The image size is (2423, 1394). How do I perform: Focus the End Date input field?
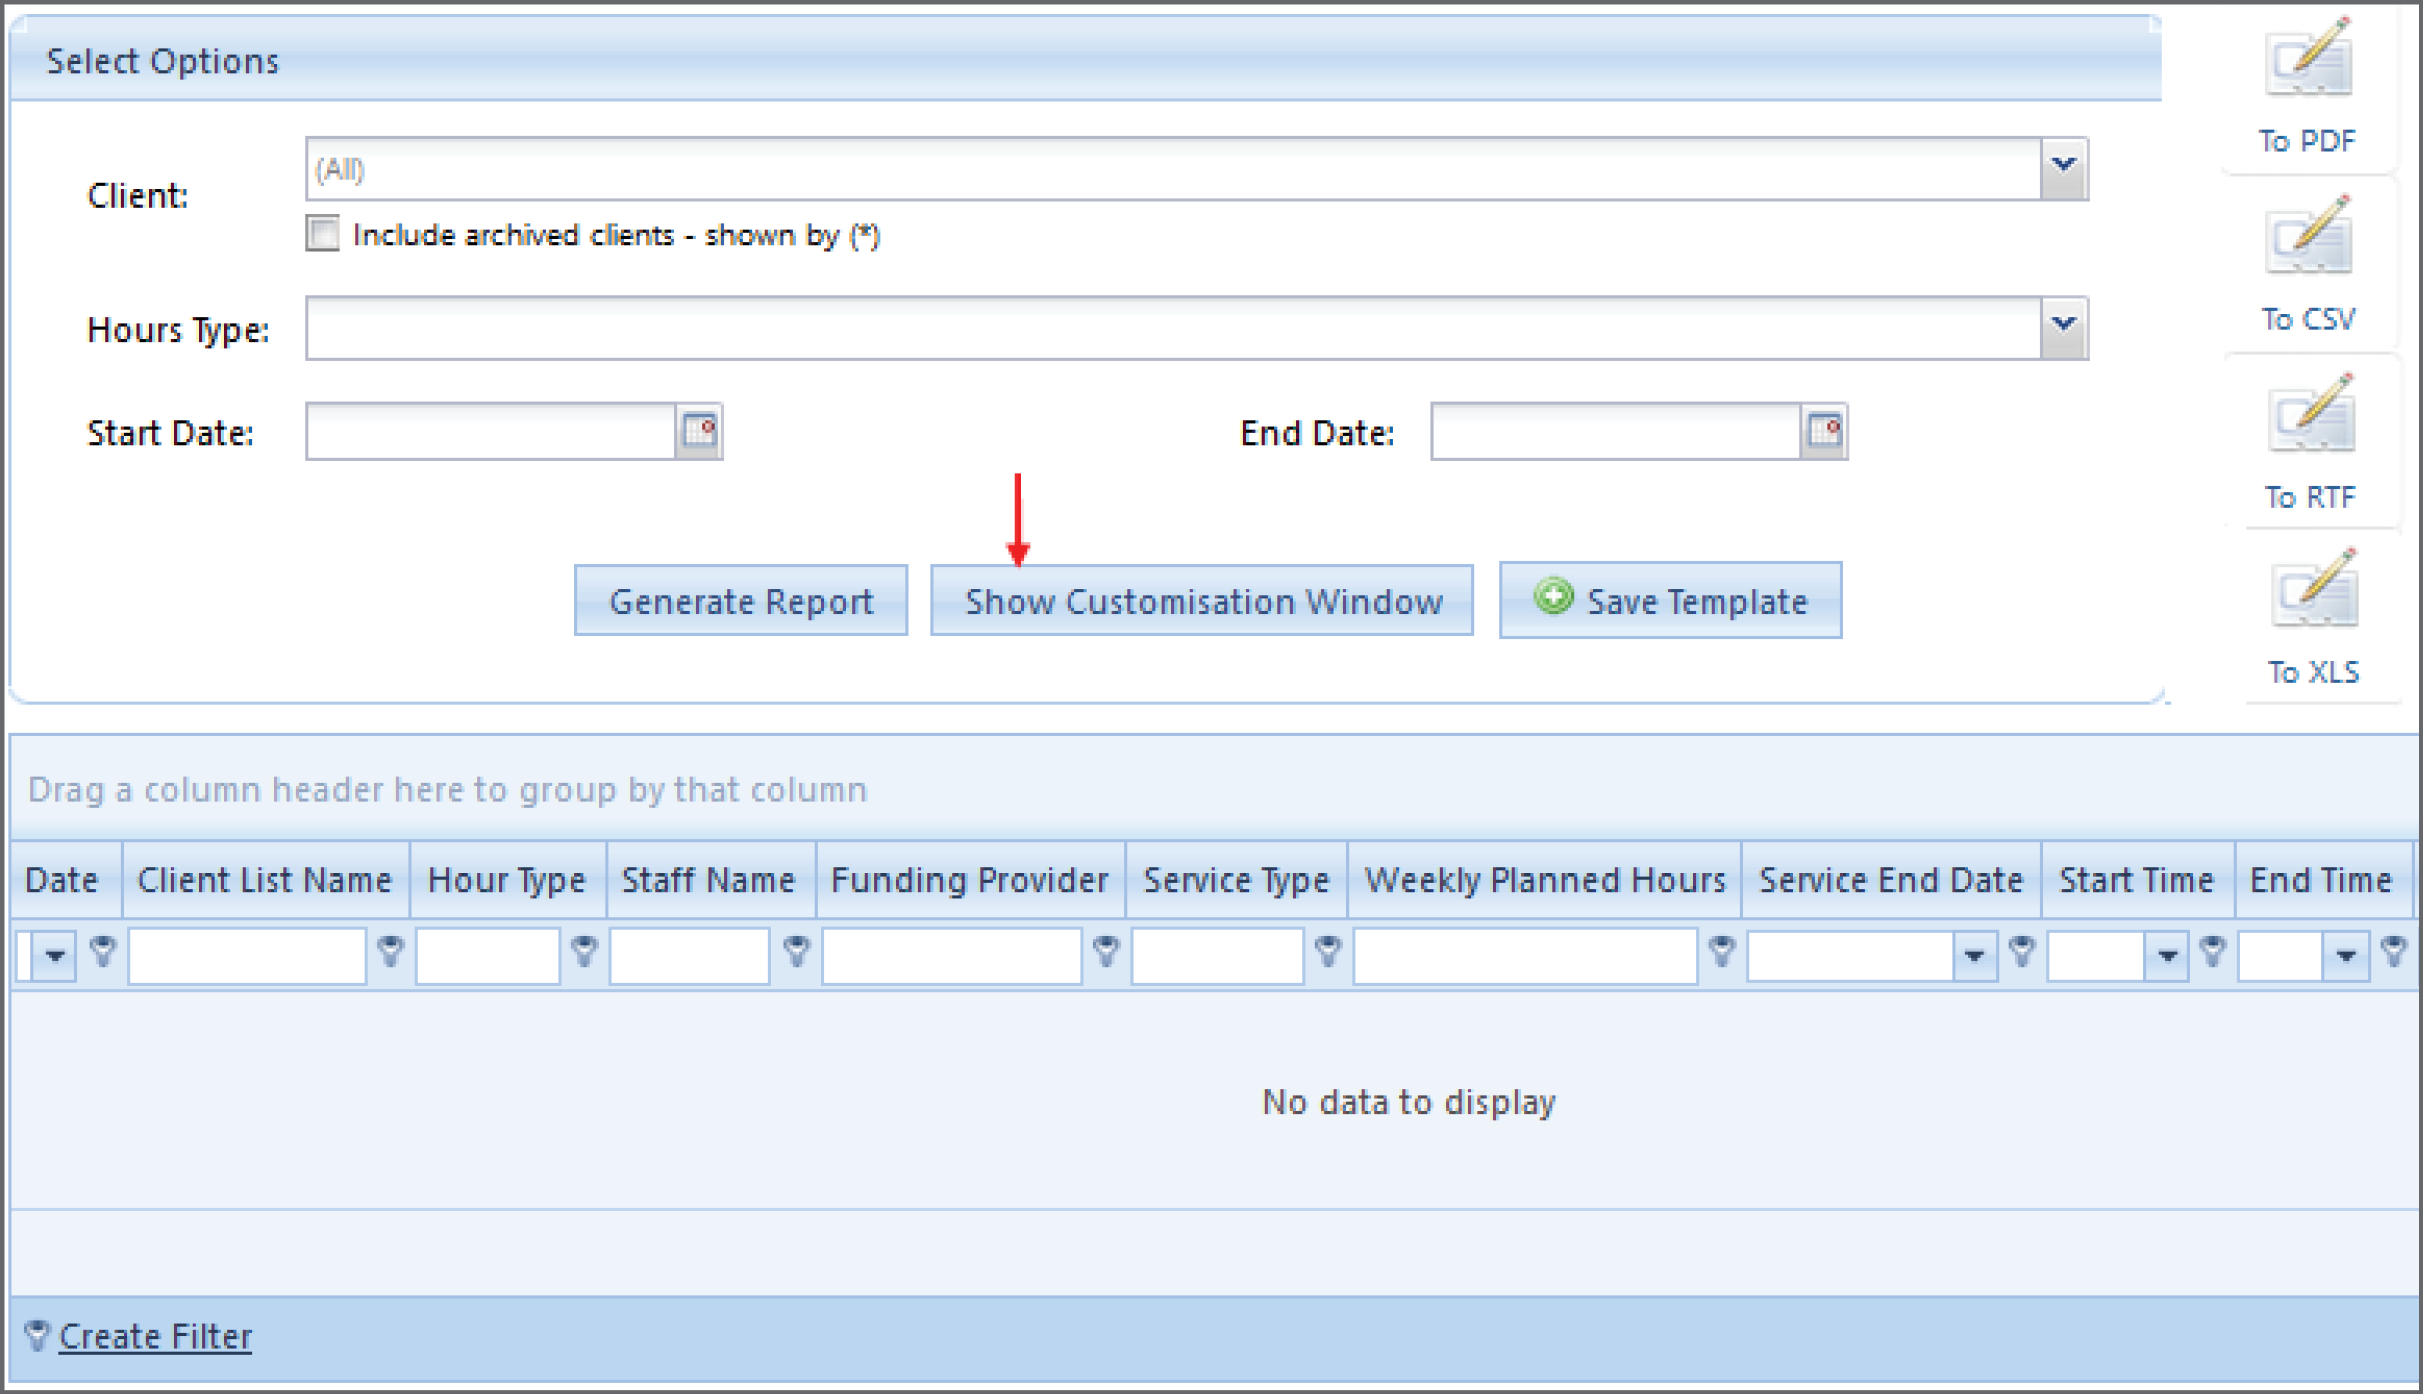1617,432
